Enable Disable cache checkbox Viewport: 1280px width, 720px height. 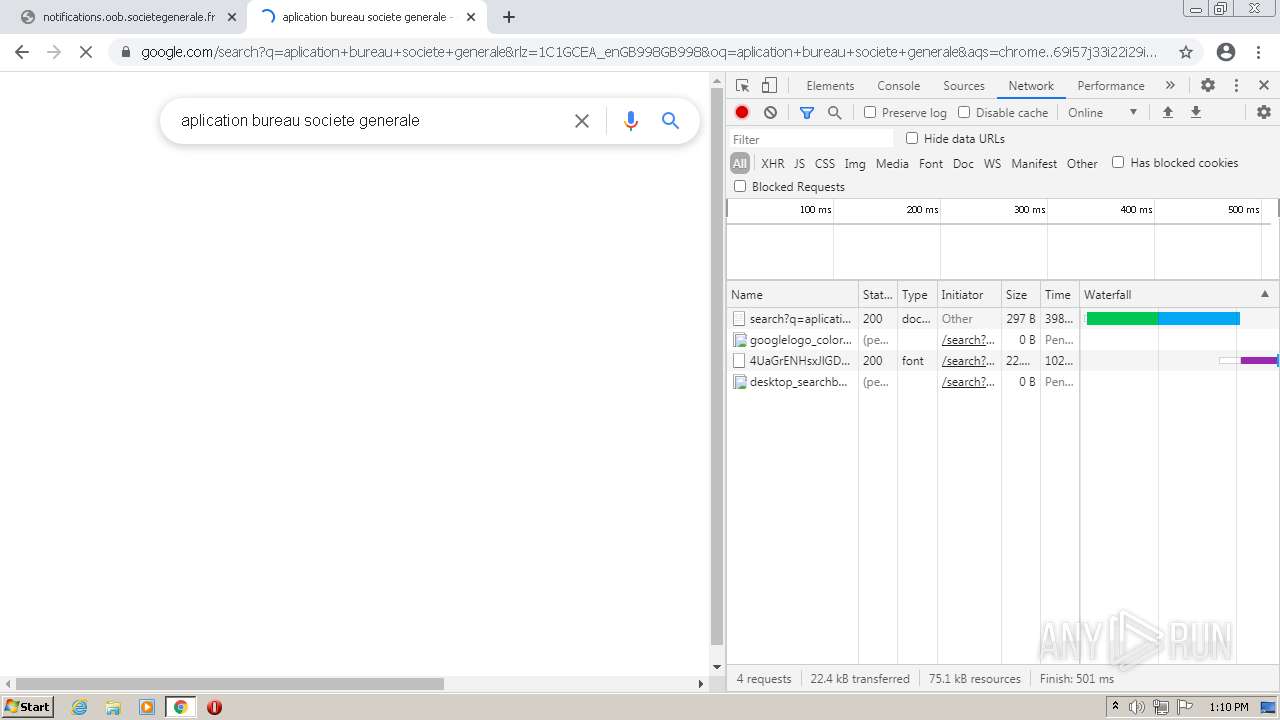964,113
